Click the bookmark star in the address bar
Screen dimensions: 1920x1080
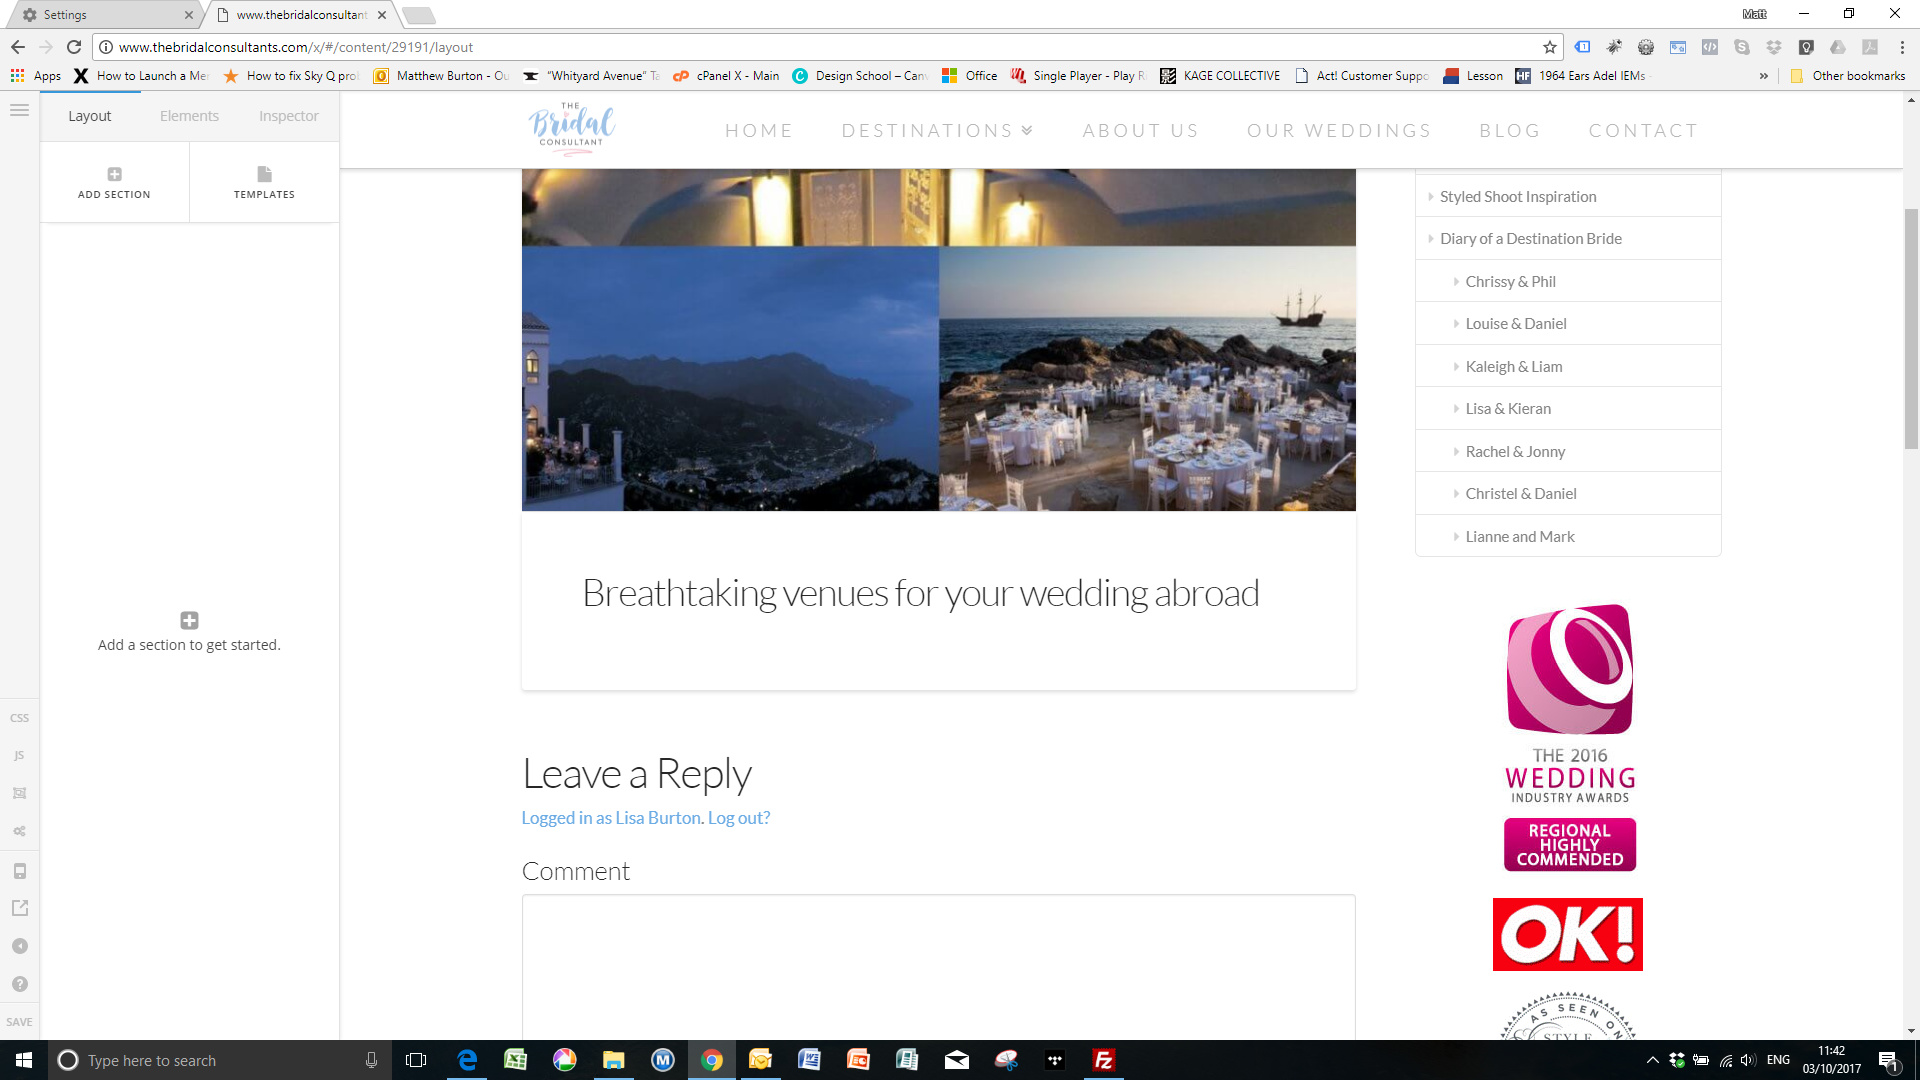tap(1550, 47)
